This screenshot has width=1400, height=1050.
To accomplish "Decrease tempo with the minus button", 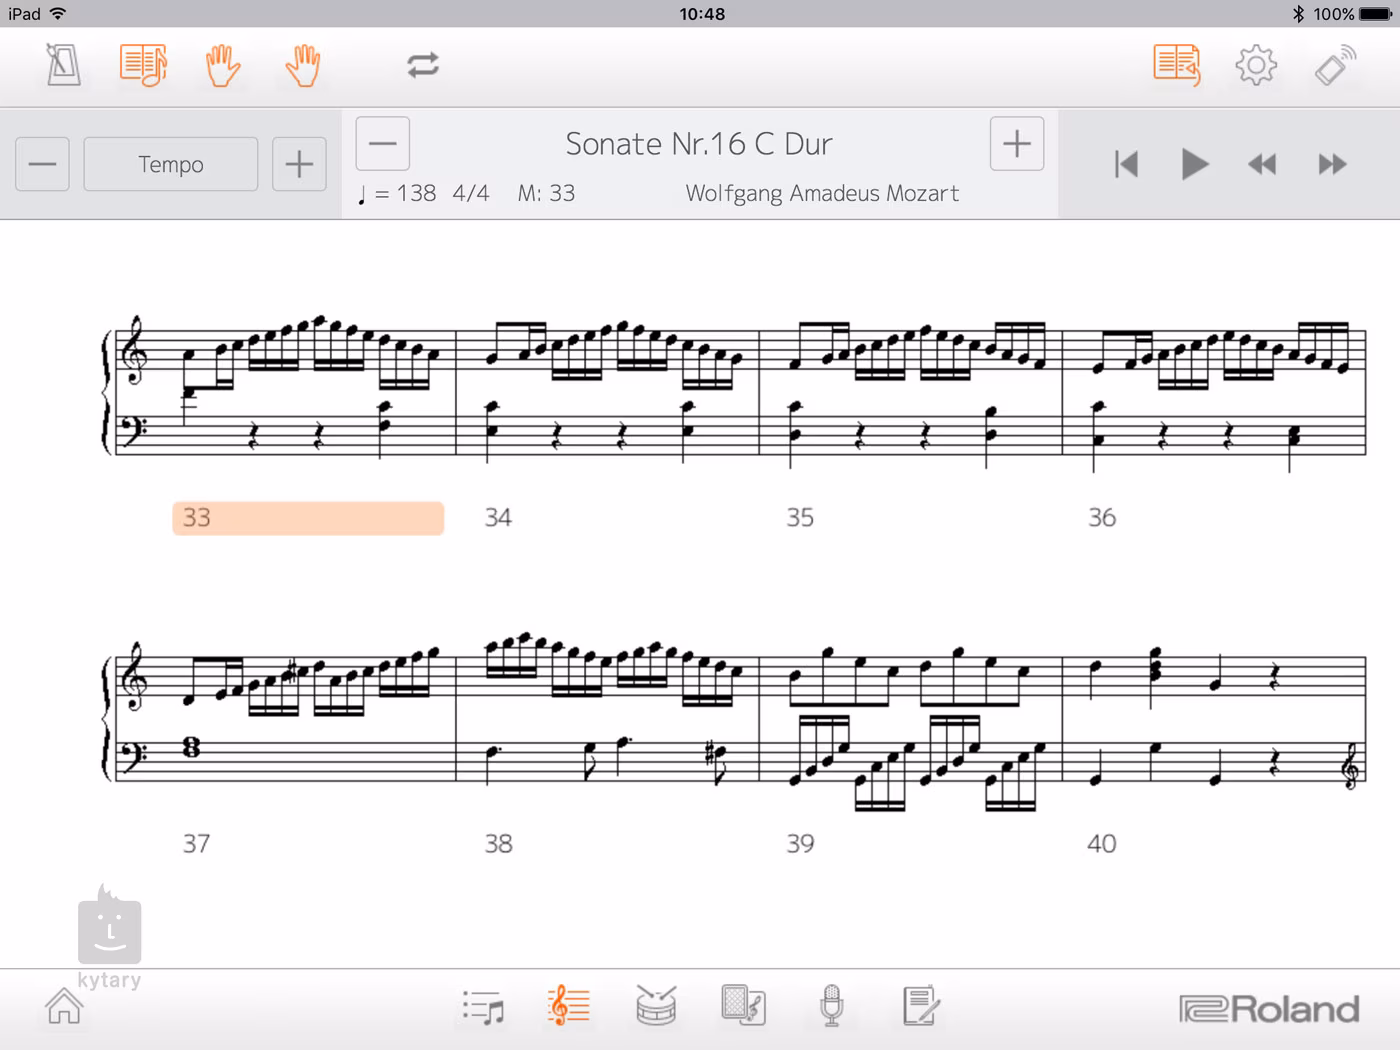I will [x=42, y=164].
